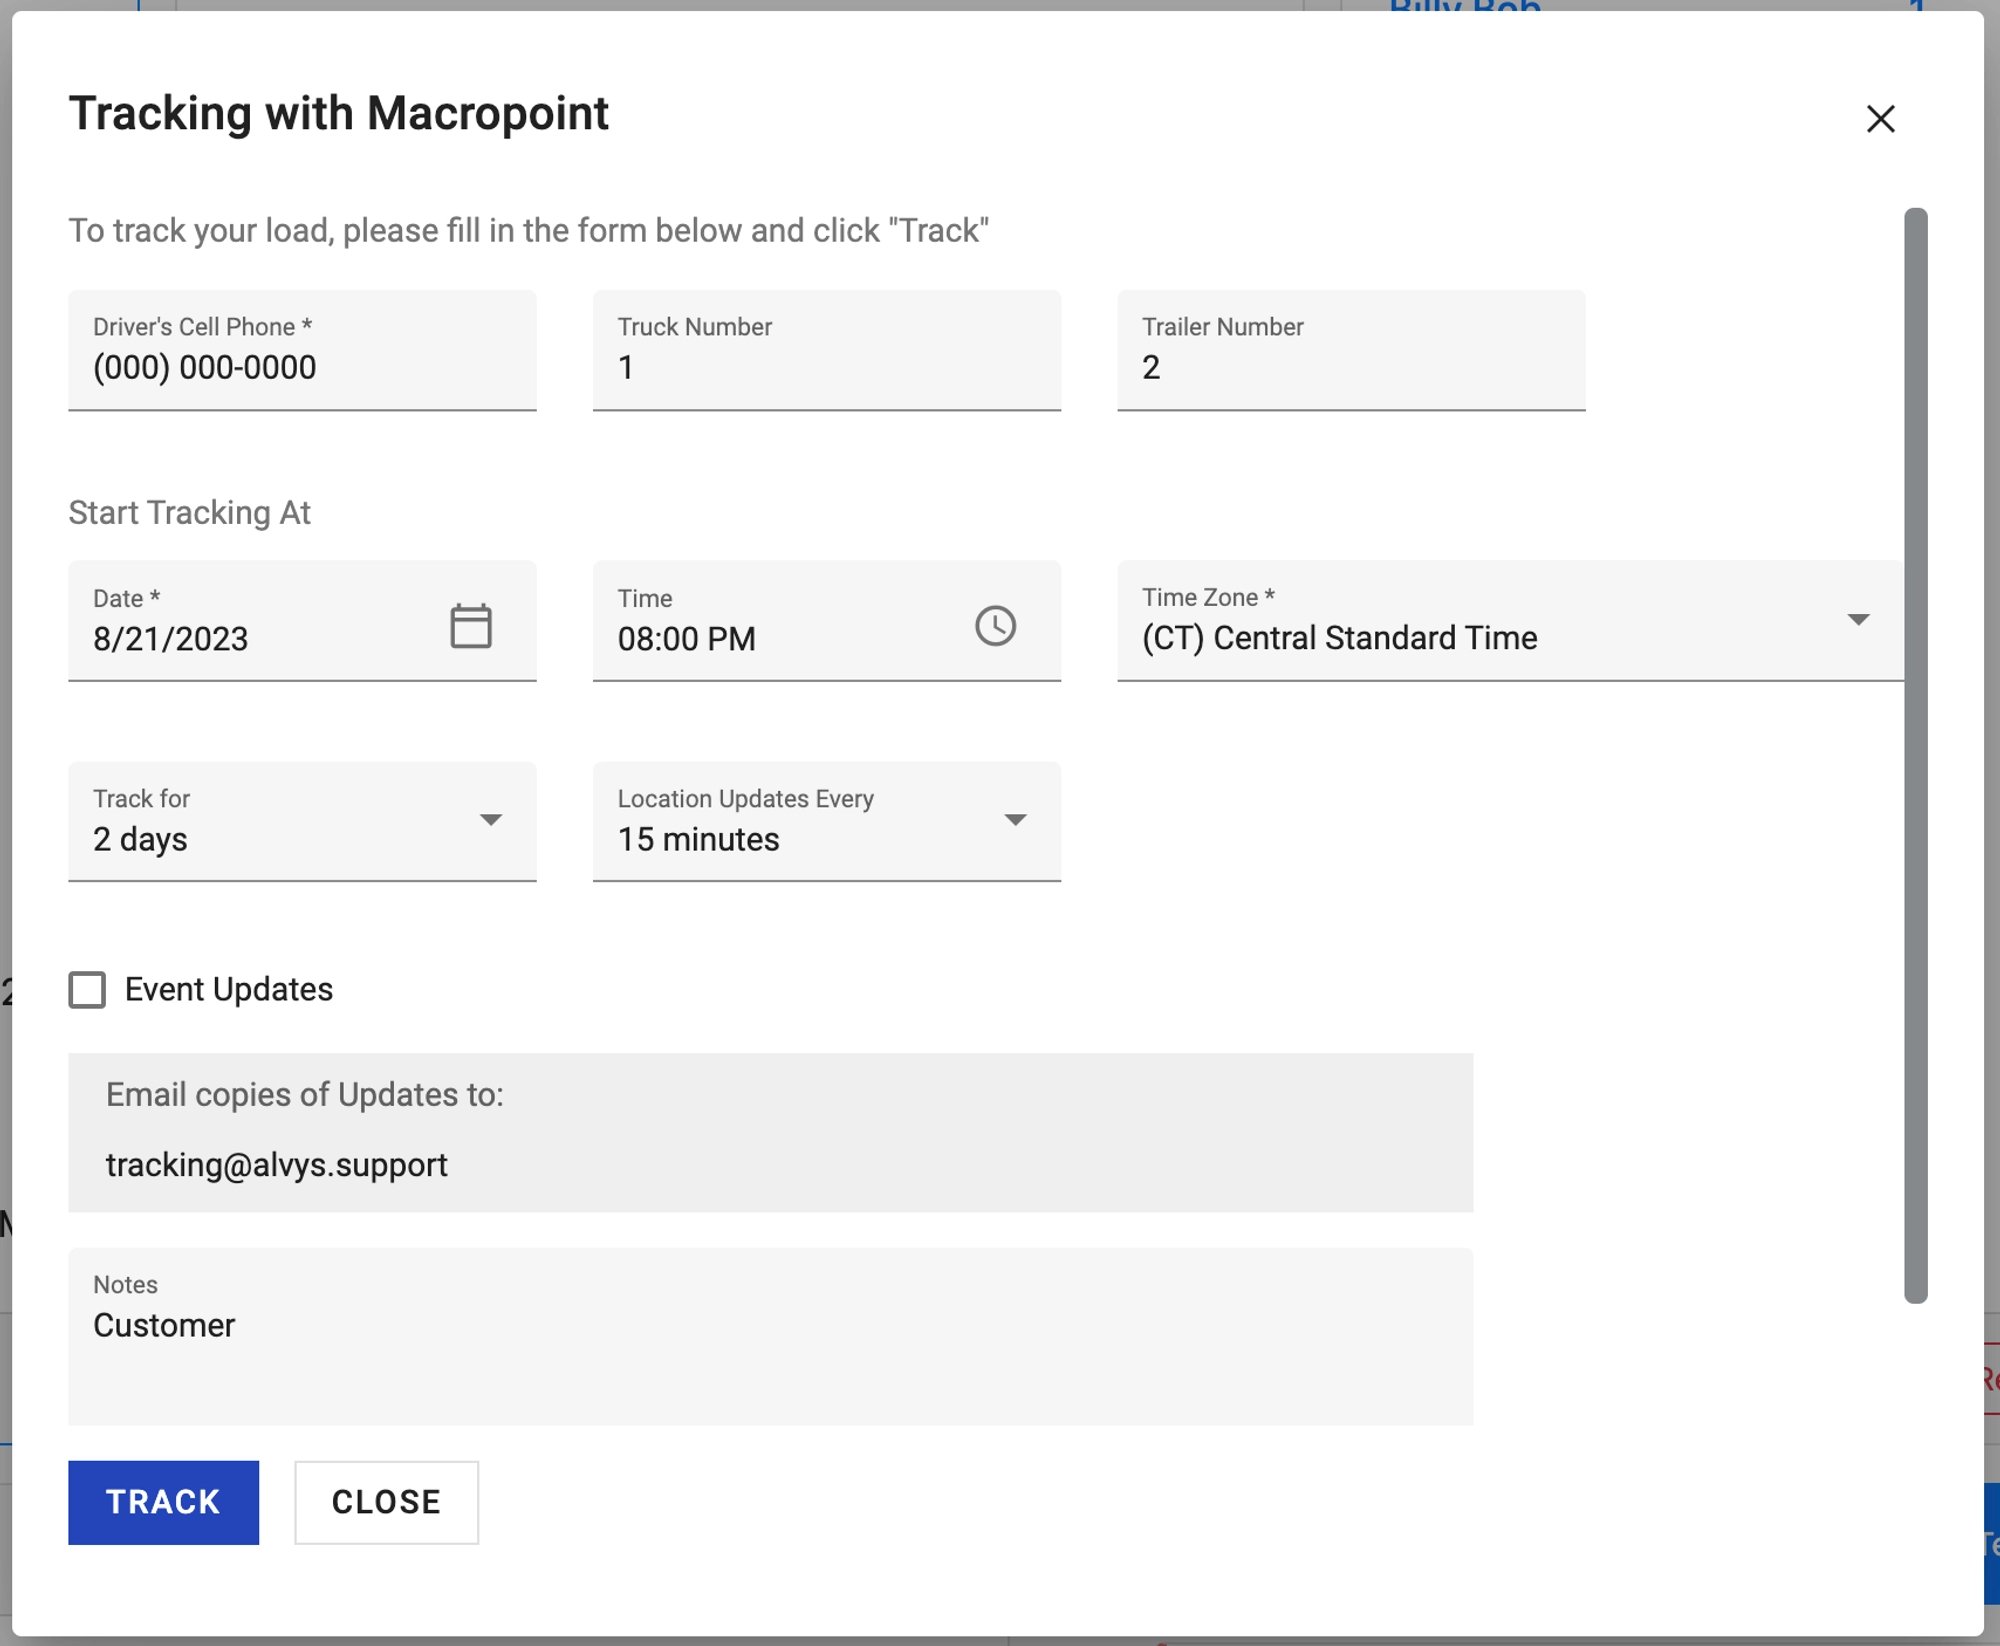Screen dimensions: 2000x1646
Task: Click the dialog's vertical scrollbar
Action: click(1915, 755)
